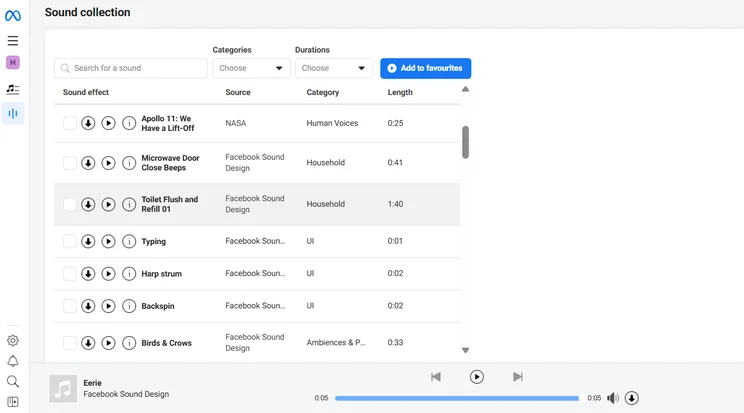Click the Search for a sound field
The image size is (744, 413).
(x=131, y=68)
